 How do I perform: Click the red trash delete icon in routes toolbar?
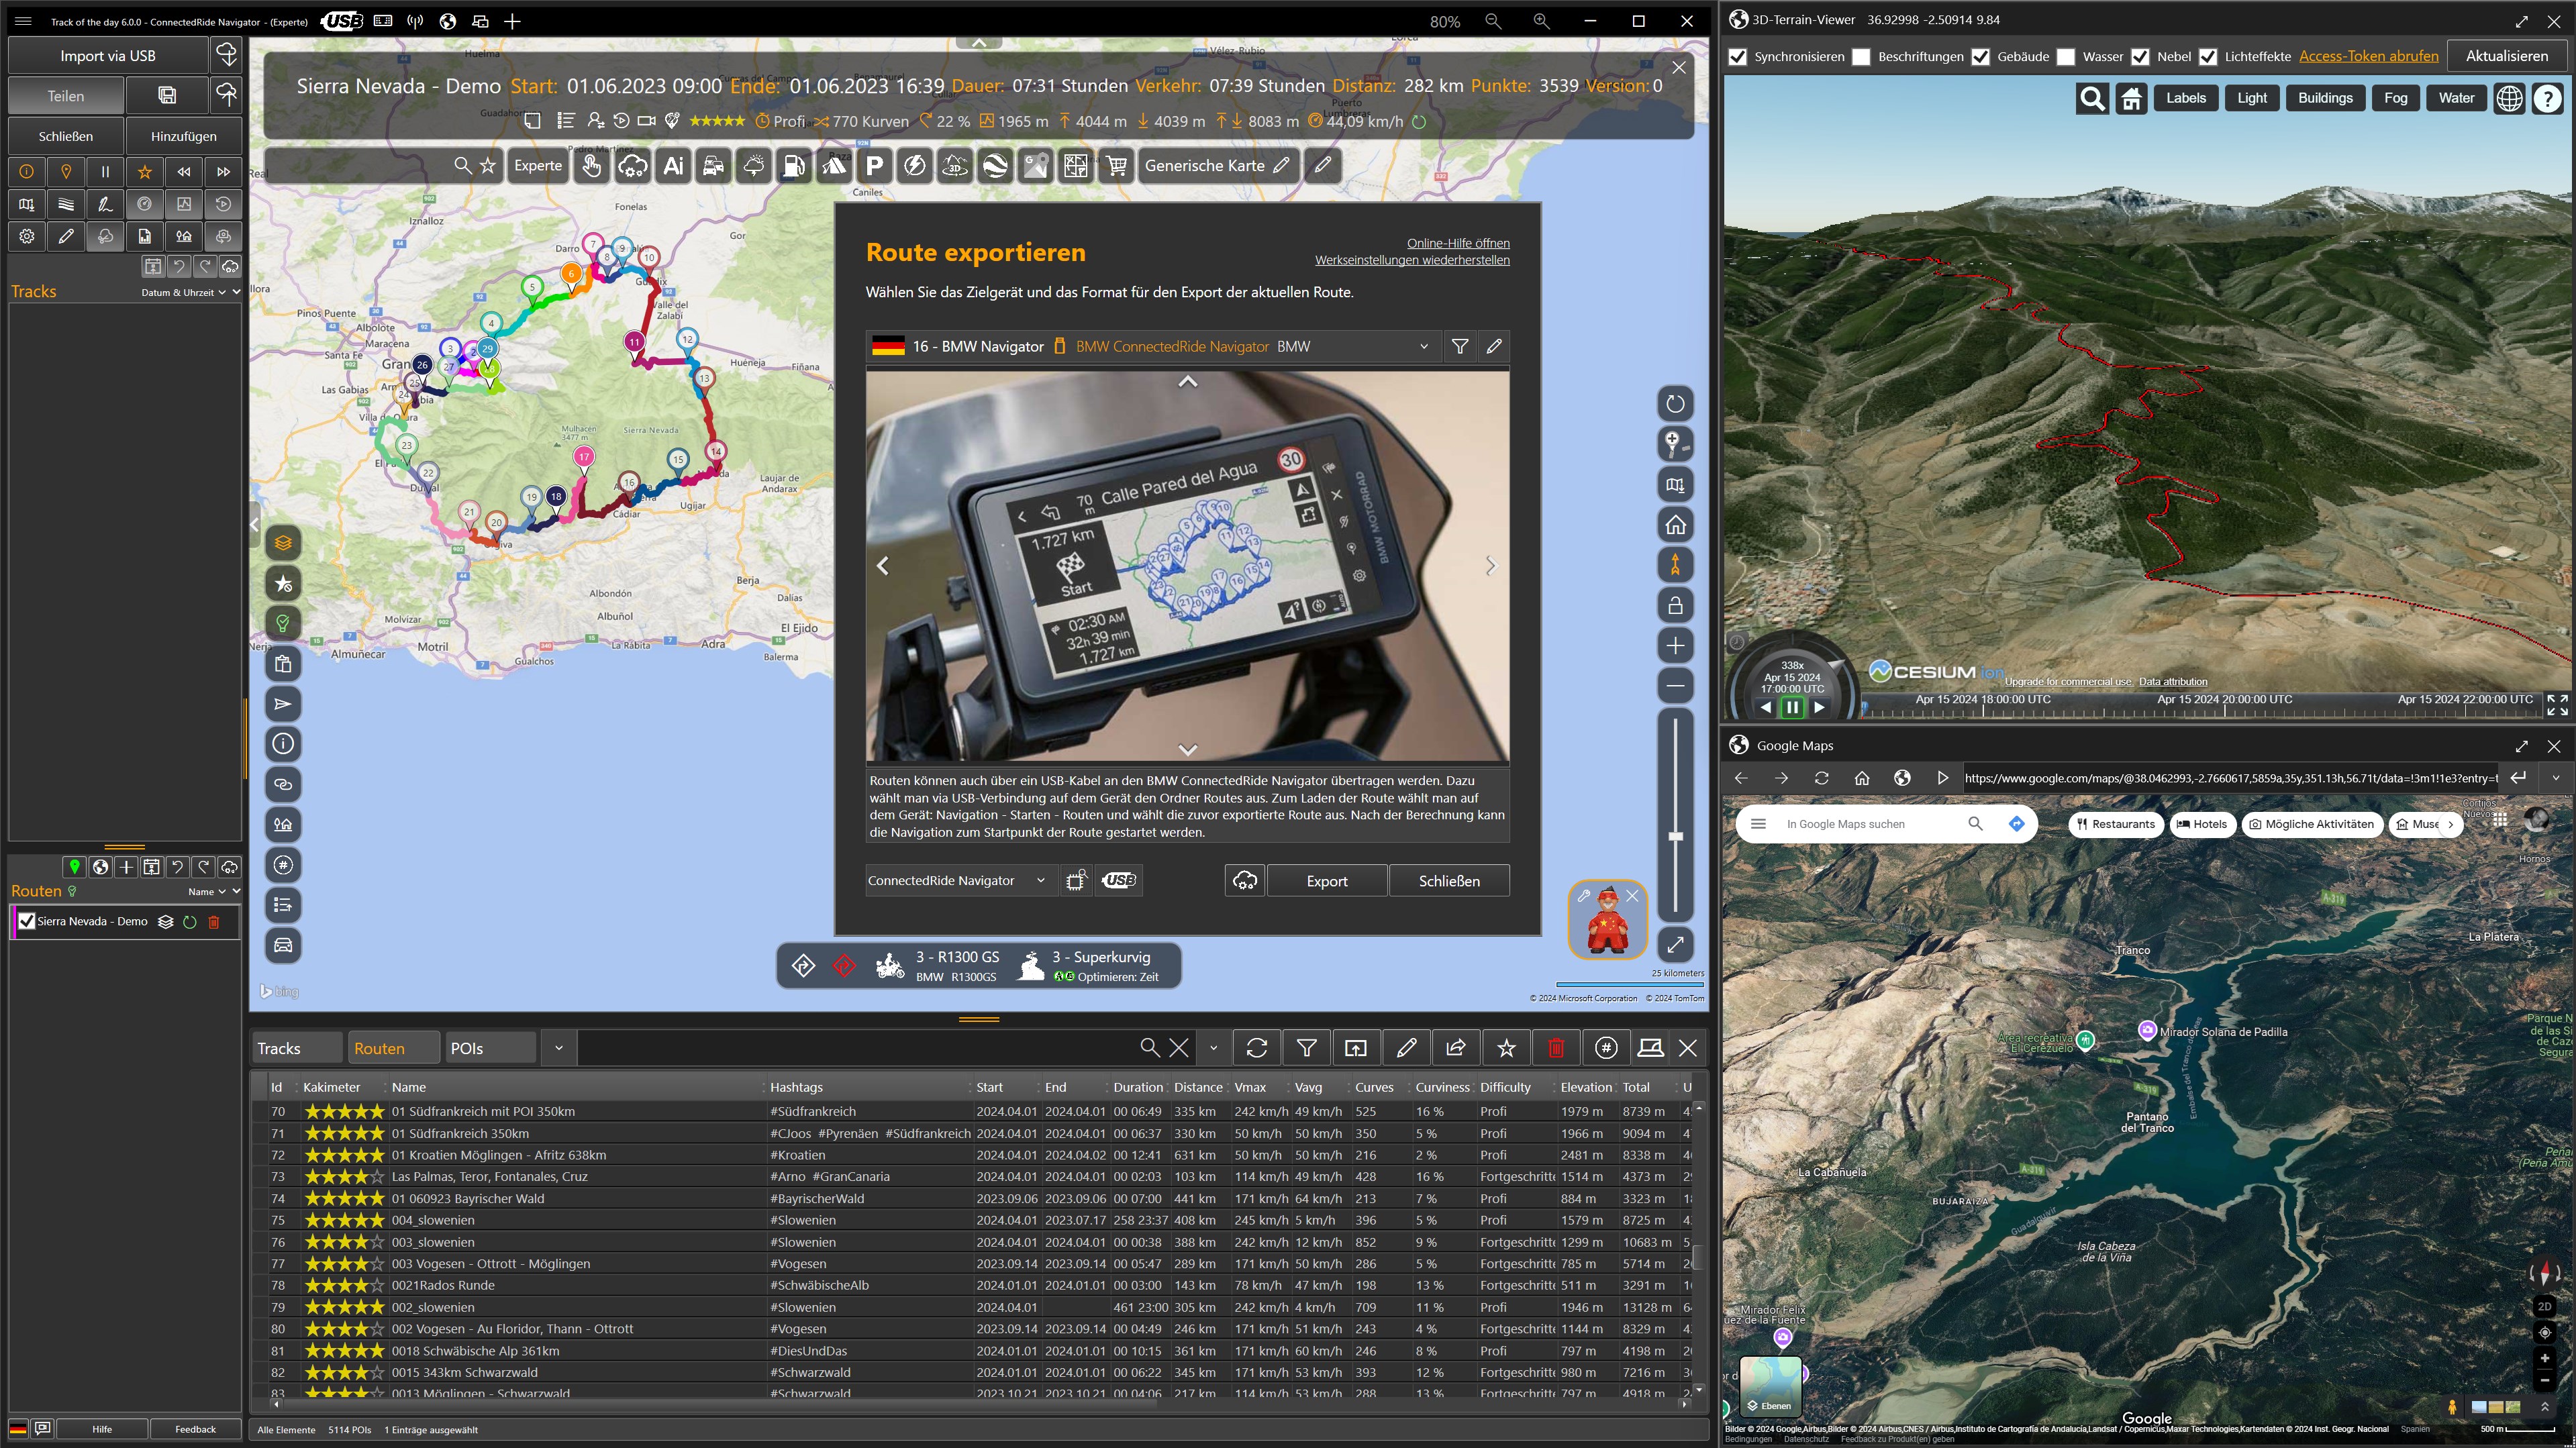pos(1555,1047)
